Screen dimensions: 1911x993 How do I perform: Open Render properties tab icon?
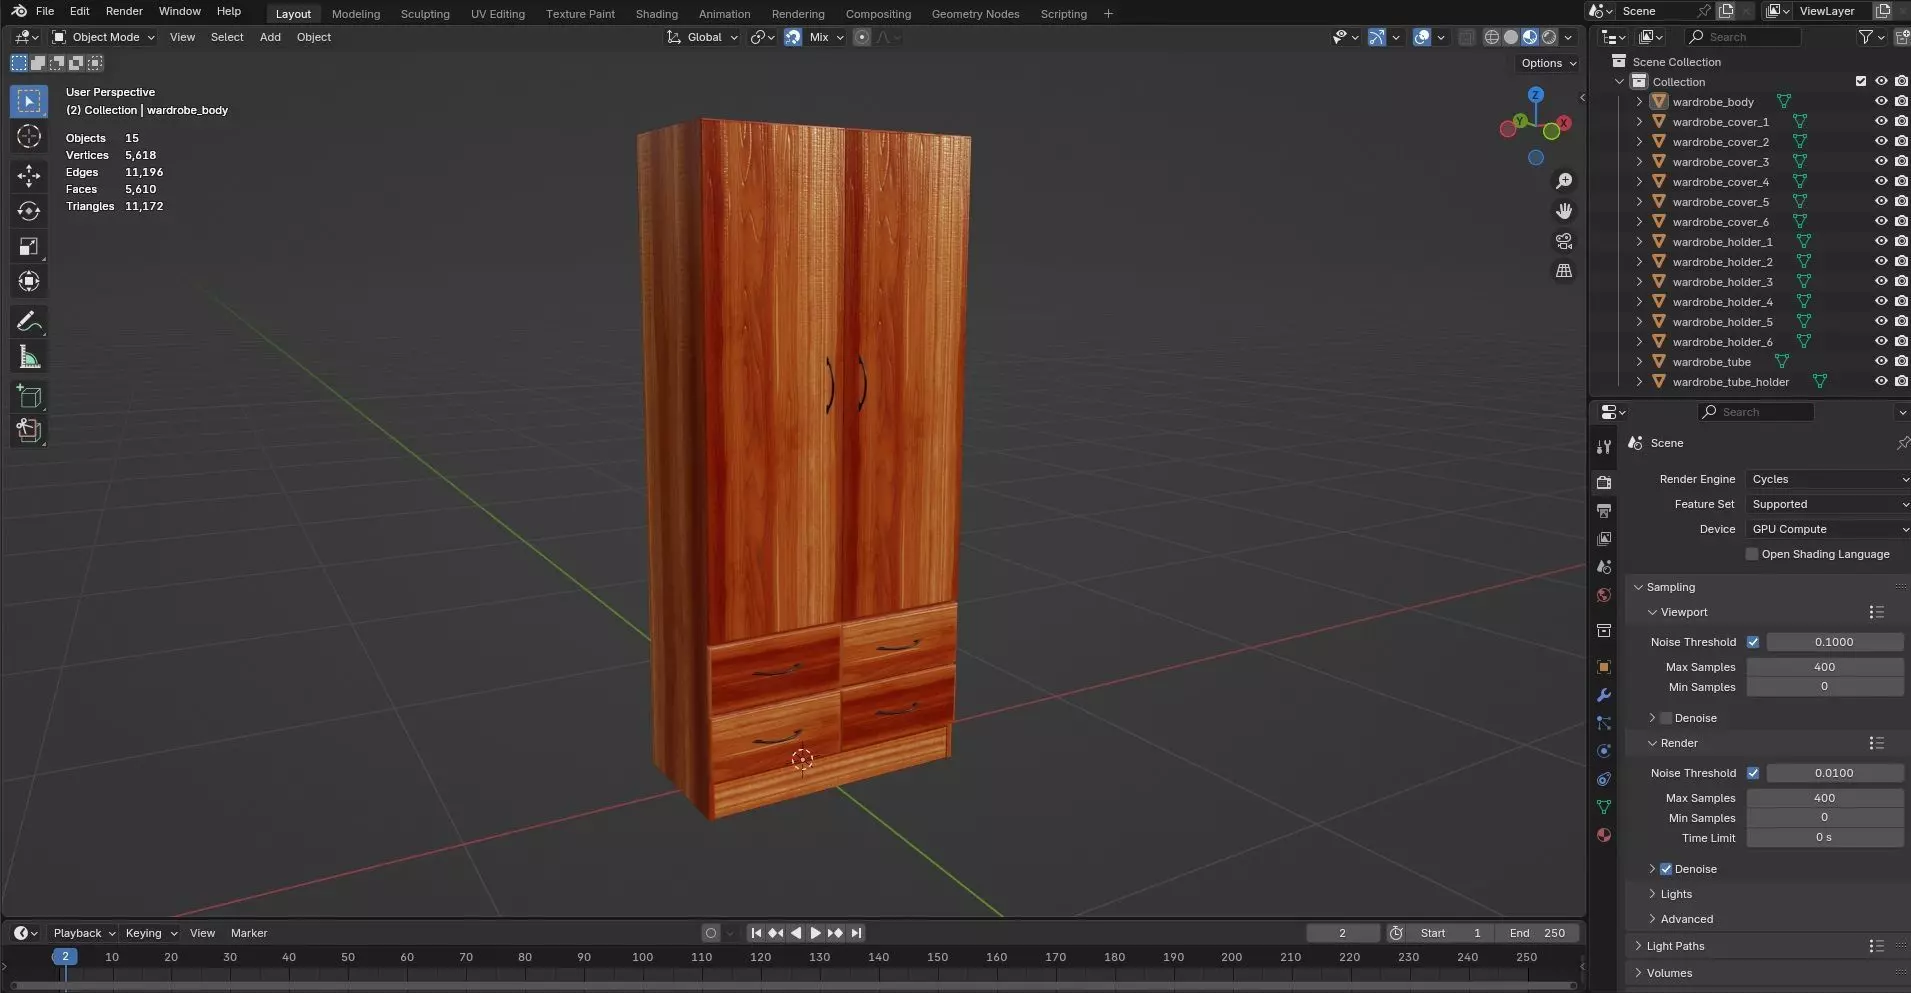tap(1604, 482)
